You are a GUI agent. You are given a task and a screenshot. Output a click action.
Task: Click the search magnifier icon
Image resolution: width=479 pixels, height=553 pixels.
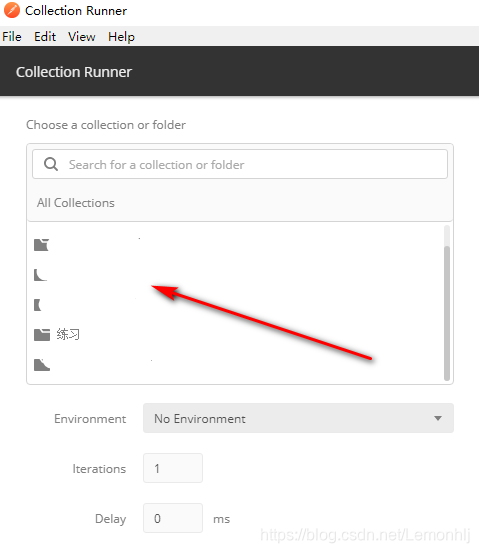tap(51, 164)
